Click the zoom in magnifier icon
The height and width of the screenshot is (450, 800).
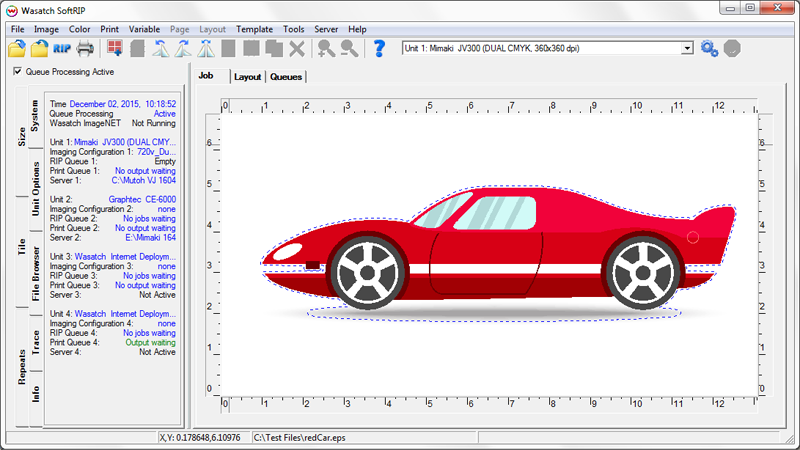point(326,48)
